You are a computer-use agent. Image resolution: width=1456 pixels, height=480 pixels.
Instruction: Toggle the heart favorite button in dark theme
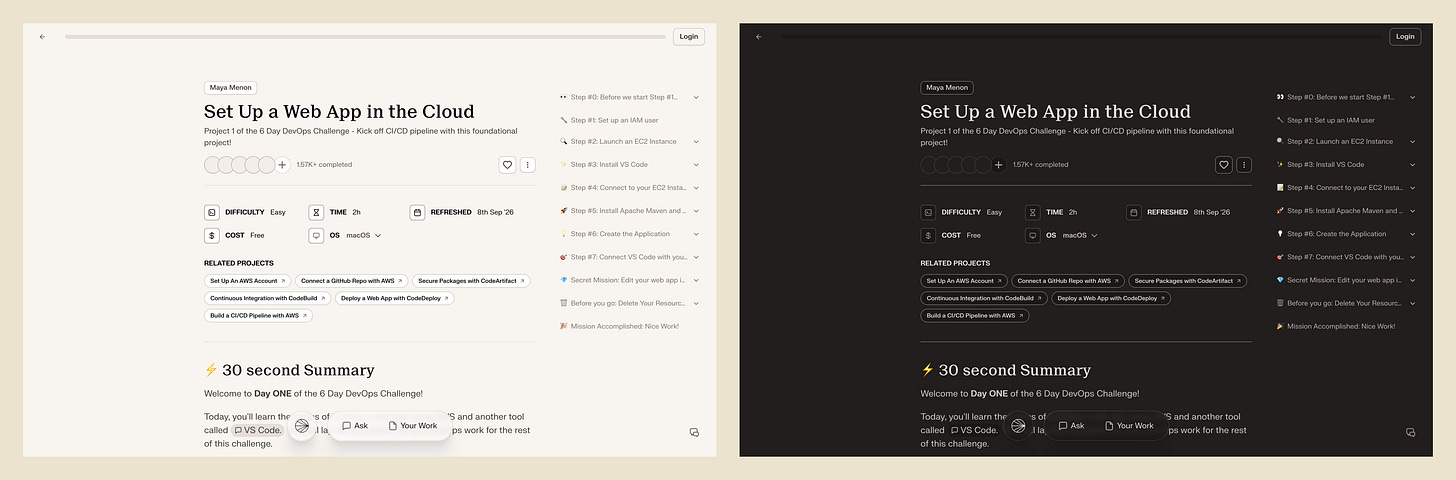(x=1224, y=165)
